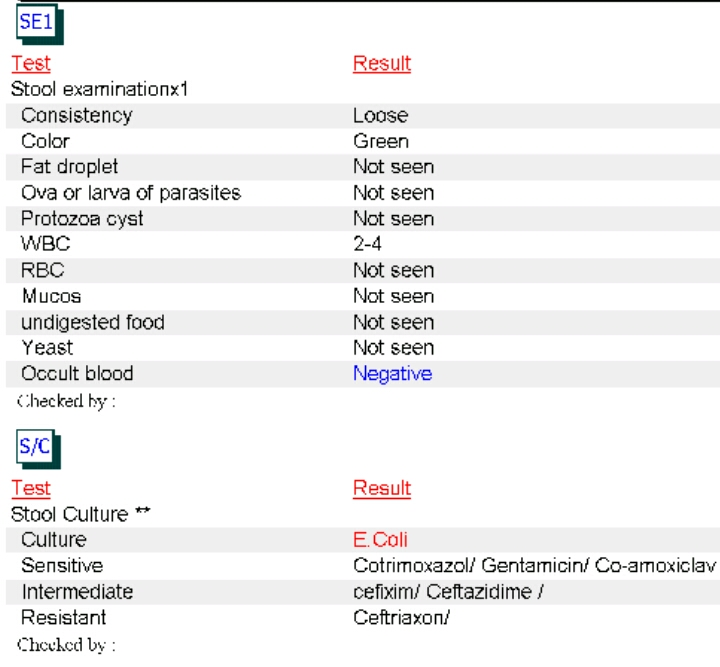Select the Resistant Ceftriaxon result
Screen dimensions: 720x667
tap(401, 618)
